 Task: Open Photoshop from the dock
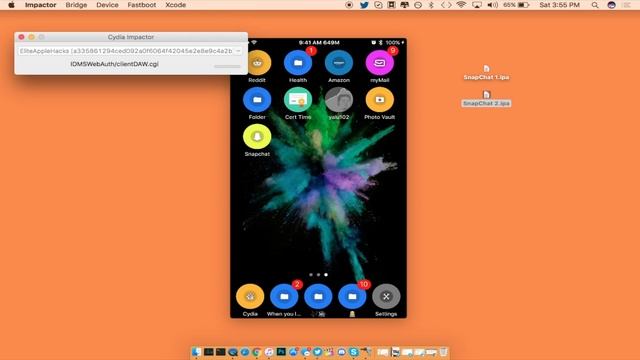pyautogui.click(x=281, y=352)
